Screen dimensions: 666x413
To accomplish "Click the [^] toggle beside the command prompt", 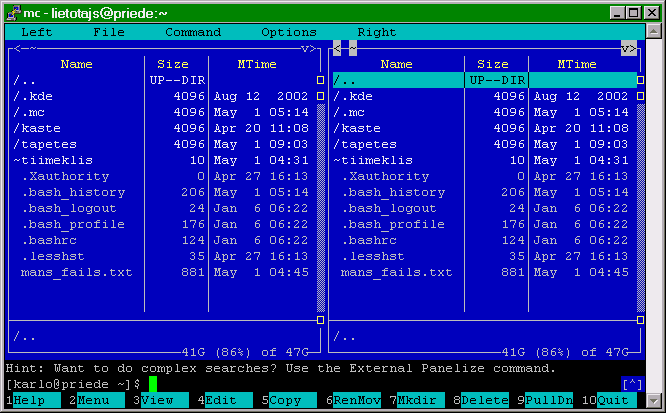I will [632, 384].
